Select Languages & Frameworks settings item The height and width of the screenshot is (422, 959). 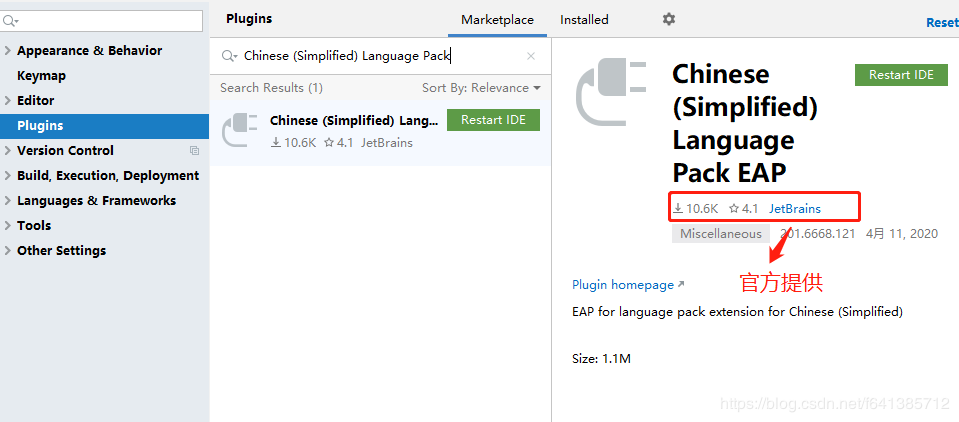click(97, 201)
